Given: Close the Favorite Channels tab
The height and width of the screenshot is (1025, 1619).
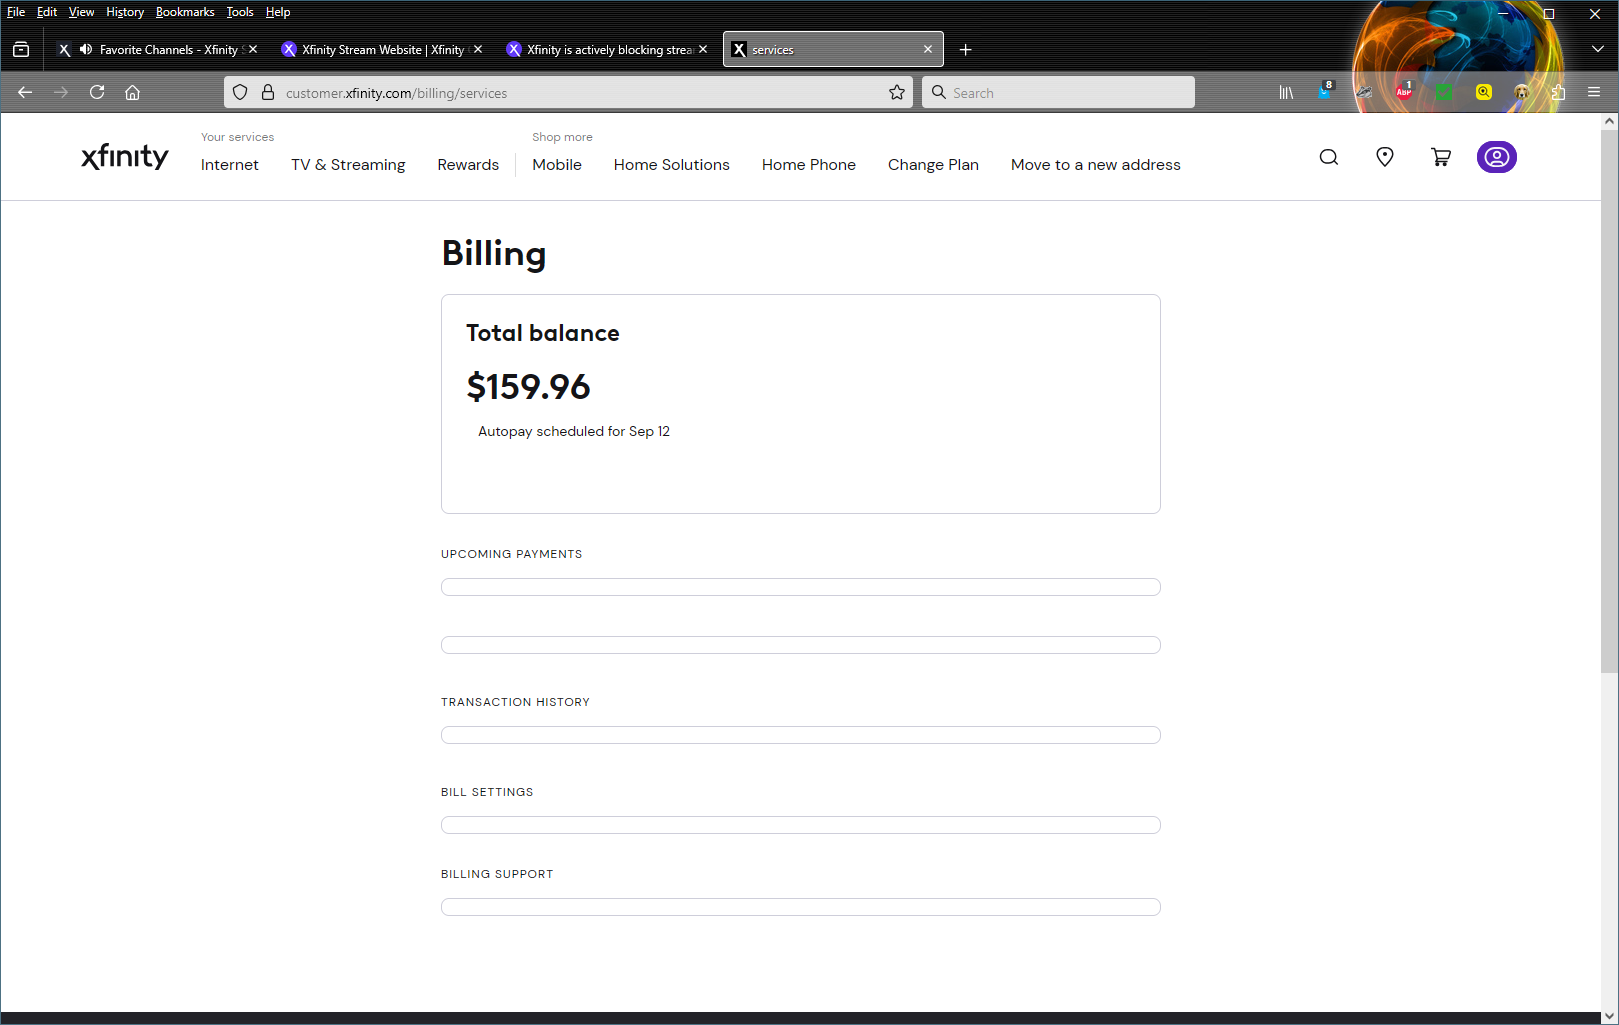Looking at the screenshot, I should pos(253,49).
